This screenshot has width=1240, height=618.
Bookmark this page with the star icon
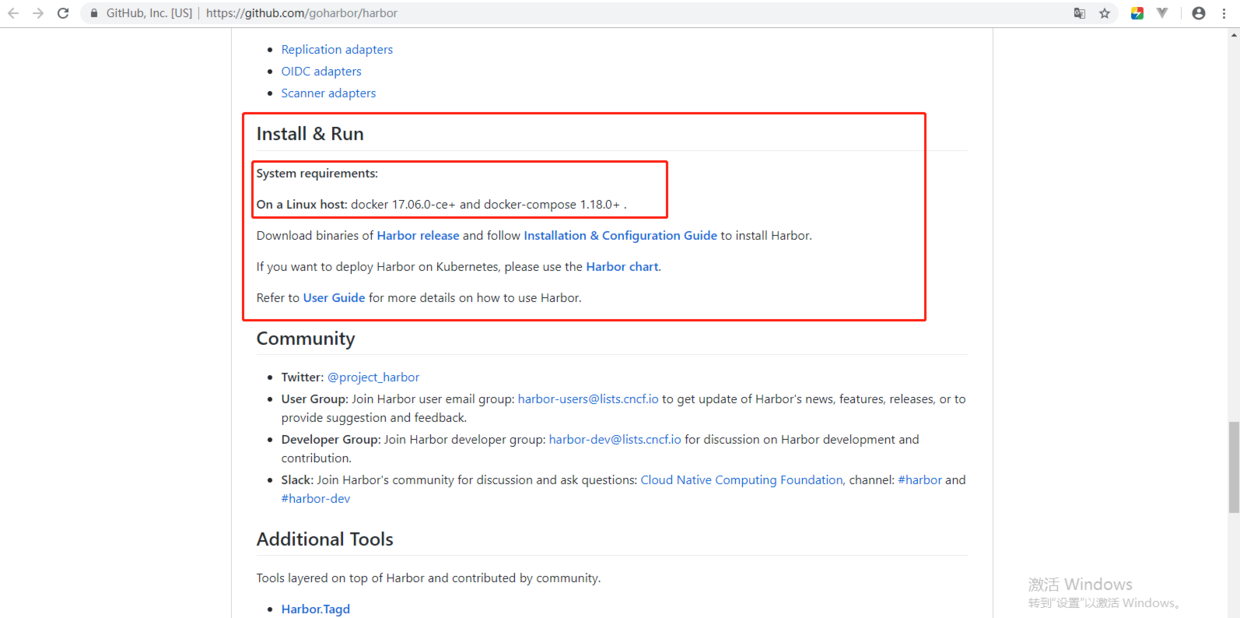pyautogui.click(x=1105, y=13)
